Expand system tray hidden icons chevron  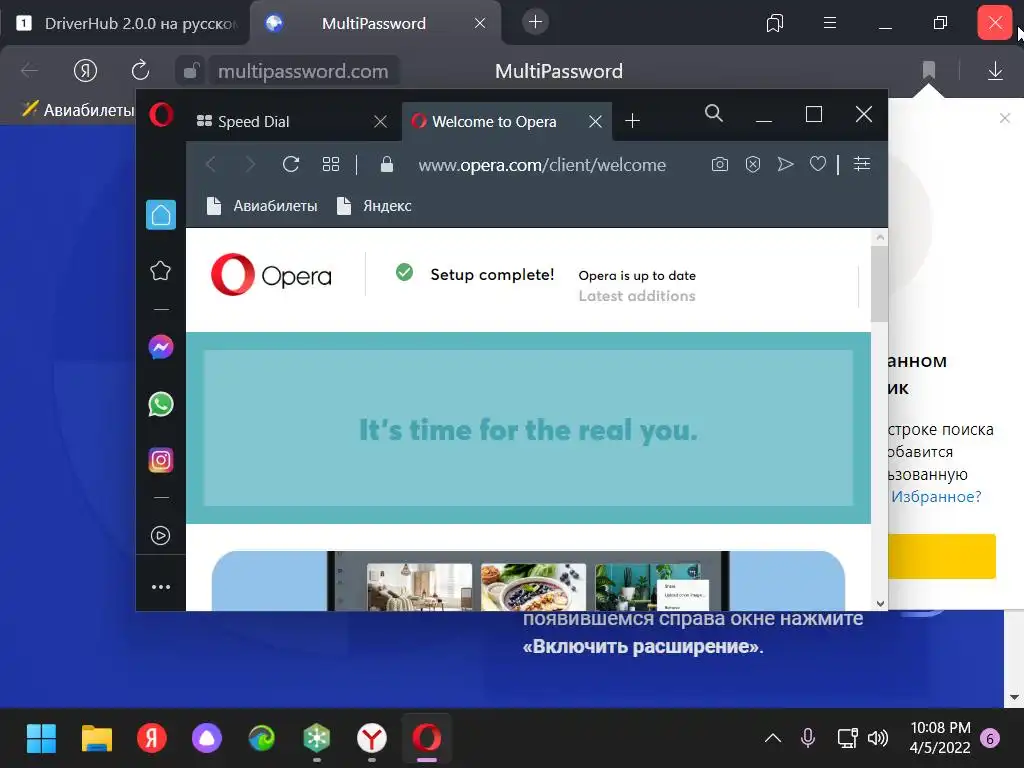click(x=773, y=739)
